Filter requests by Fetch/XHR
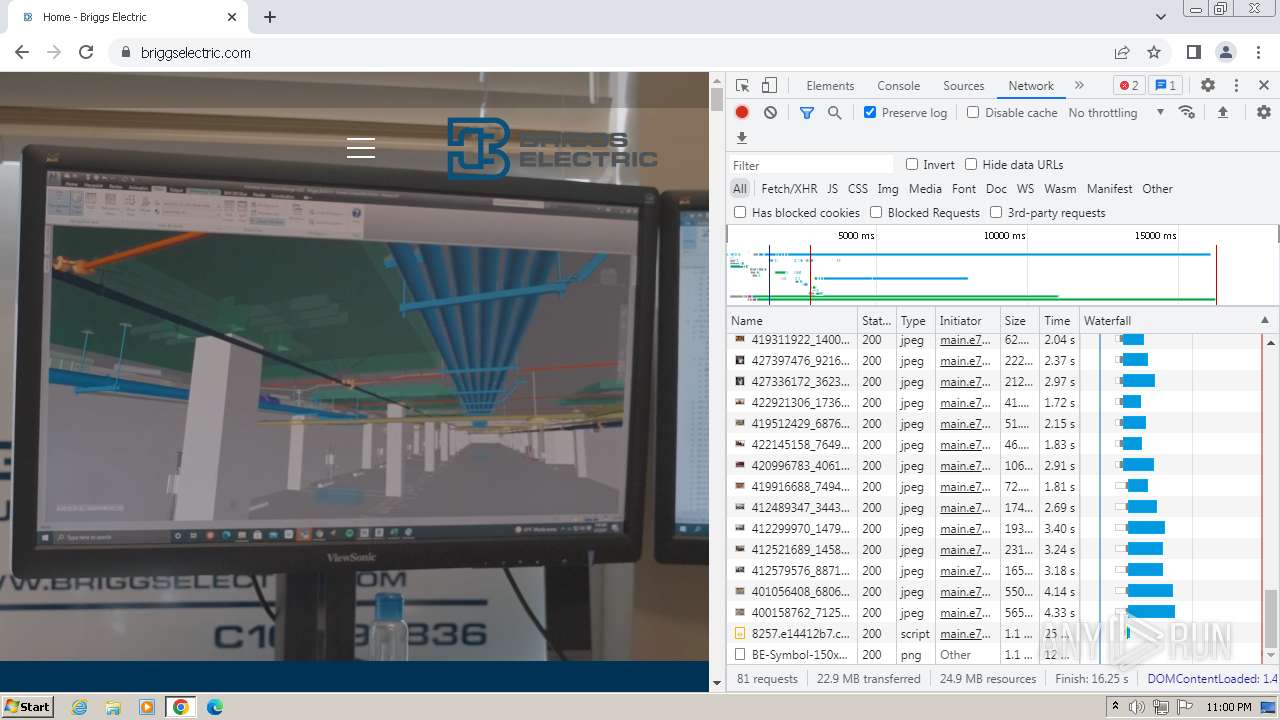This screenshot has width=1280, height=720. point(789,189)
